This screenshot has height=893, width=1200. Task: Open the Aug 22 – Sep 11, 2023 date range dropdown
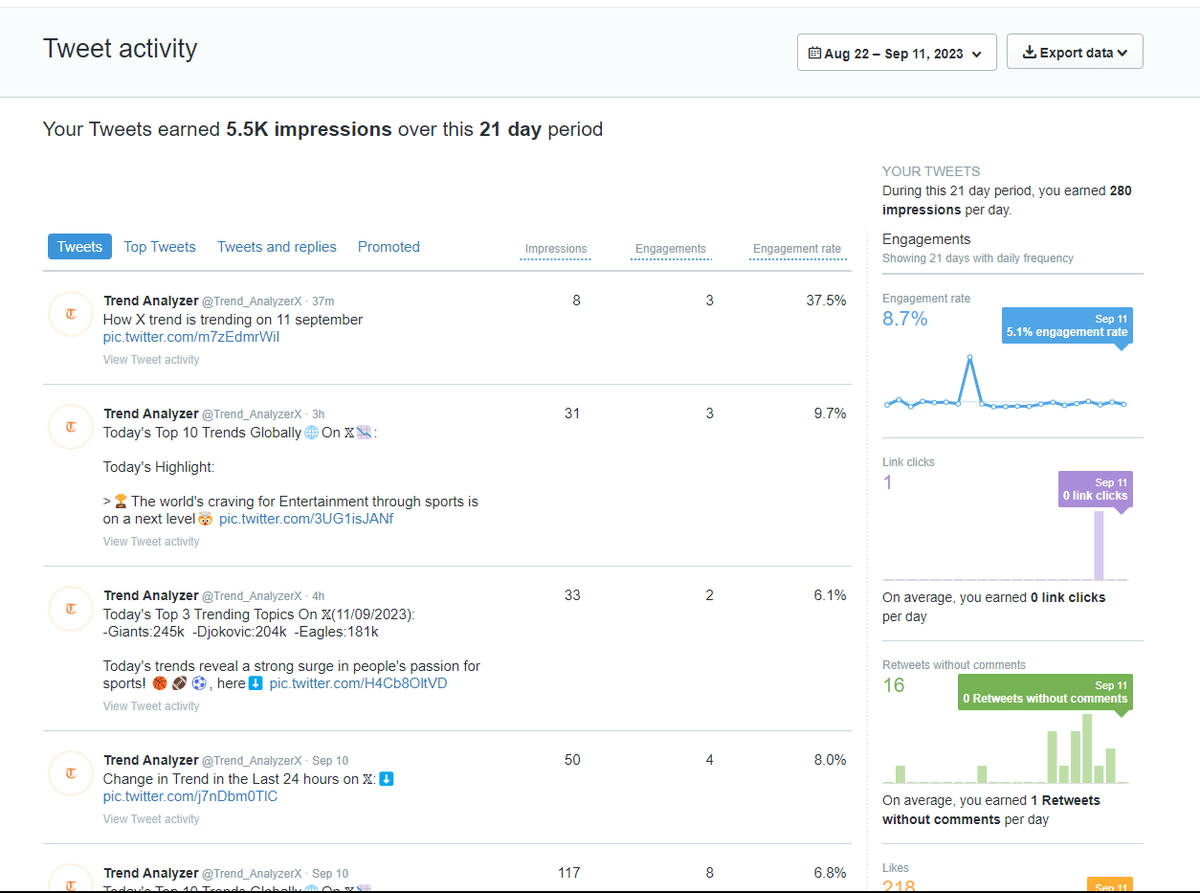tap(896, 53)
